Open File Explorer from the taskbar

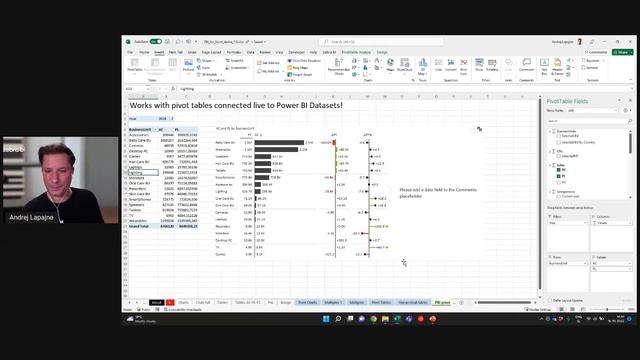click(x=385, y=319)
